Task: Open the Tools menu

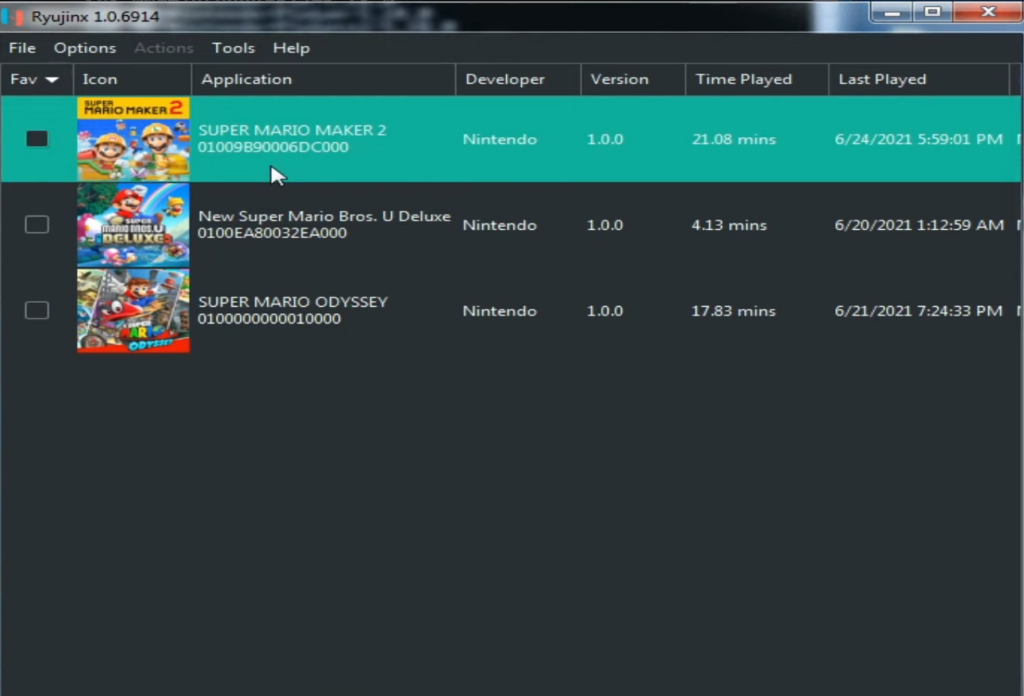Action: (x=233, y=48)
